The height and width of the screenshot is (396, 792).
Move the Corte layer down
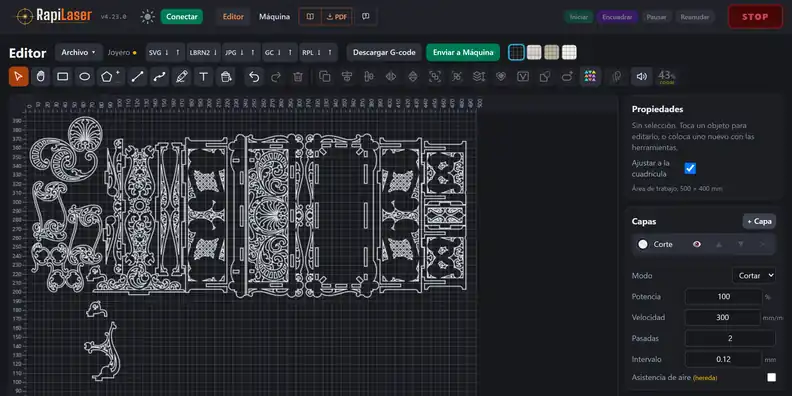click(x=740, y=244)
